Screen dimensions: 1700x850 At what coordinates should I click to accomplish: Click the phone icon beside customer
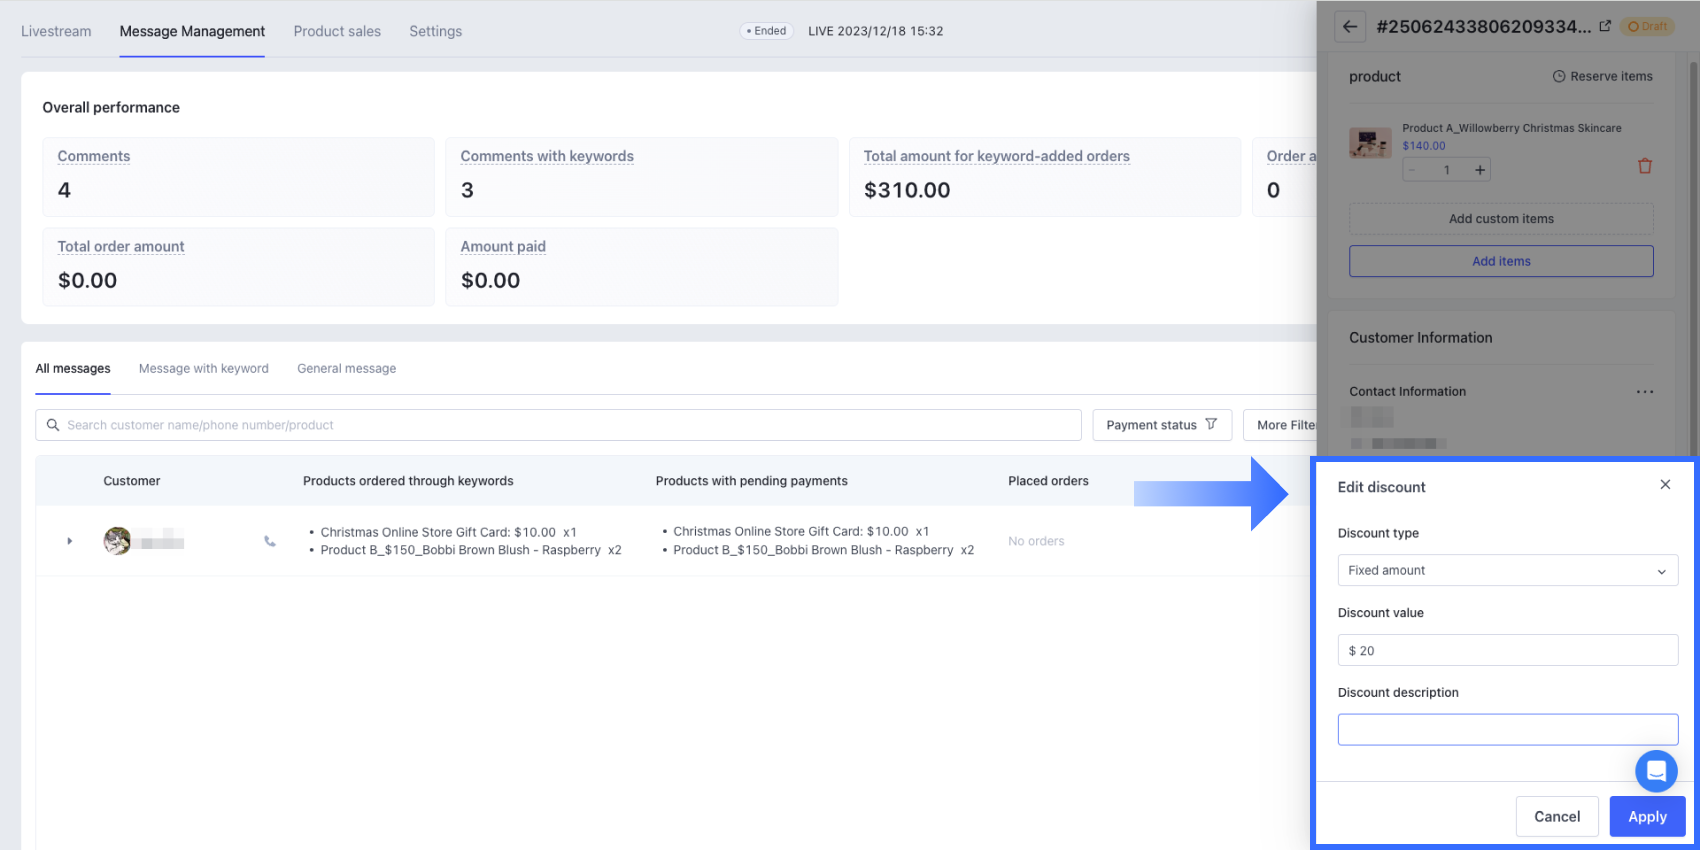click(x=270, y=541)
